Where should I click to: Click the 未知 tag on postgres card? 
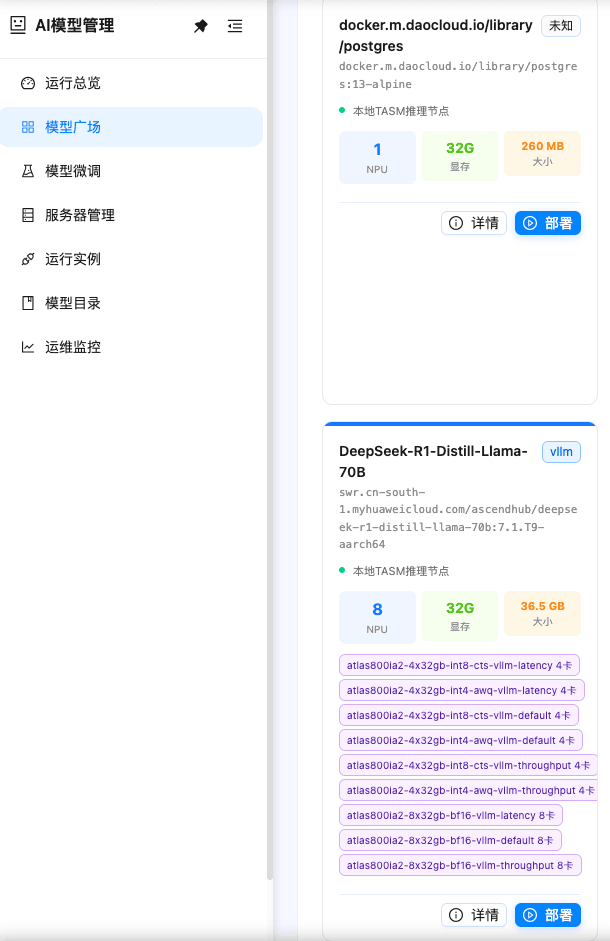[561, 26]
